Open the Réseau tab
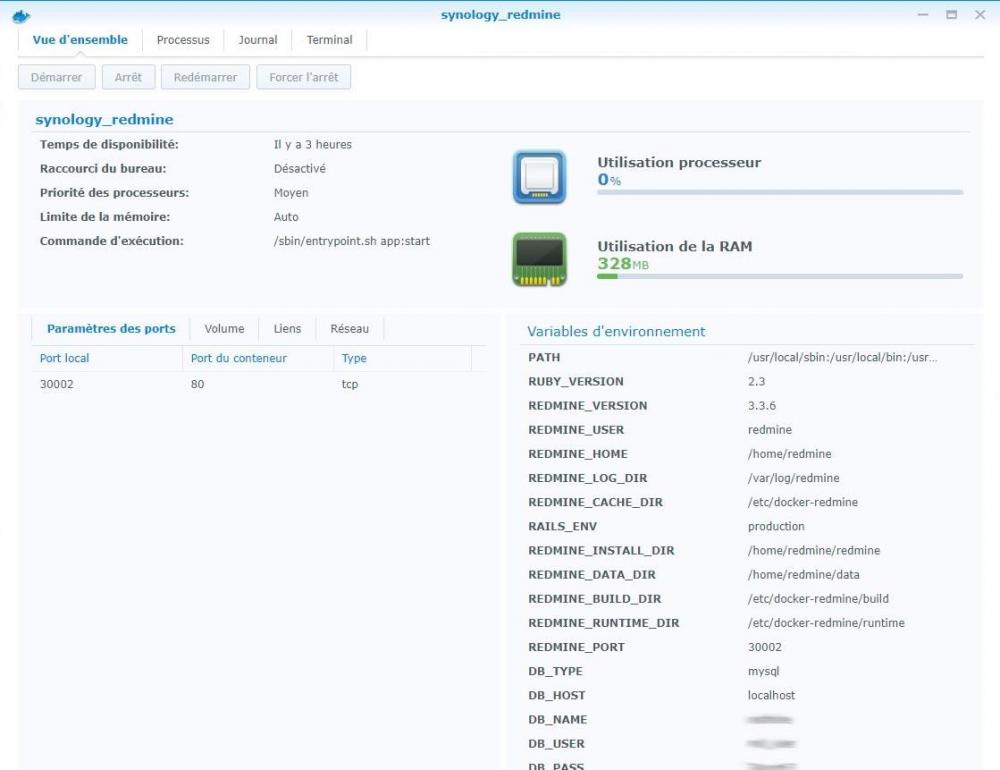This screenshot has width=1000, height=770. tap(349, 329)
